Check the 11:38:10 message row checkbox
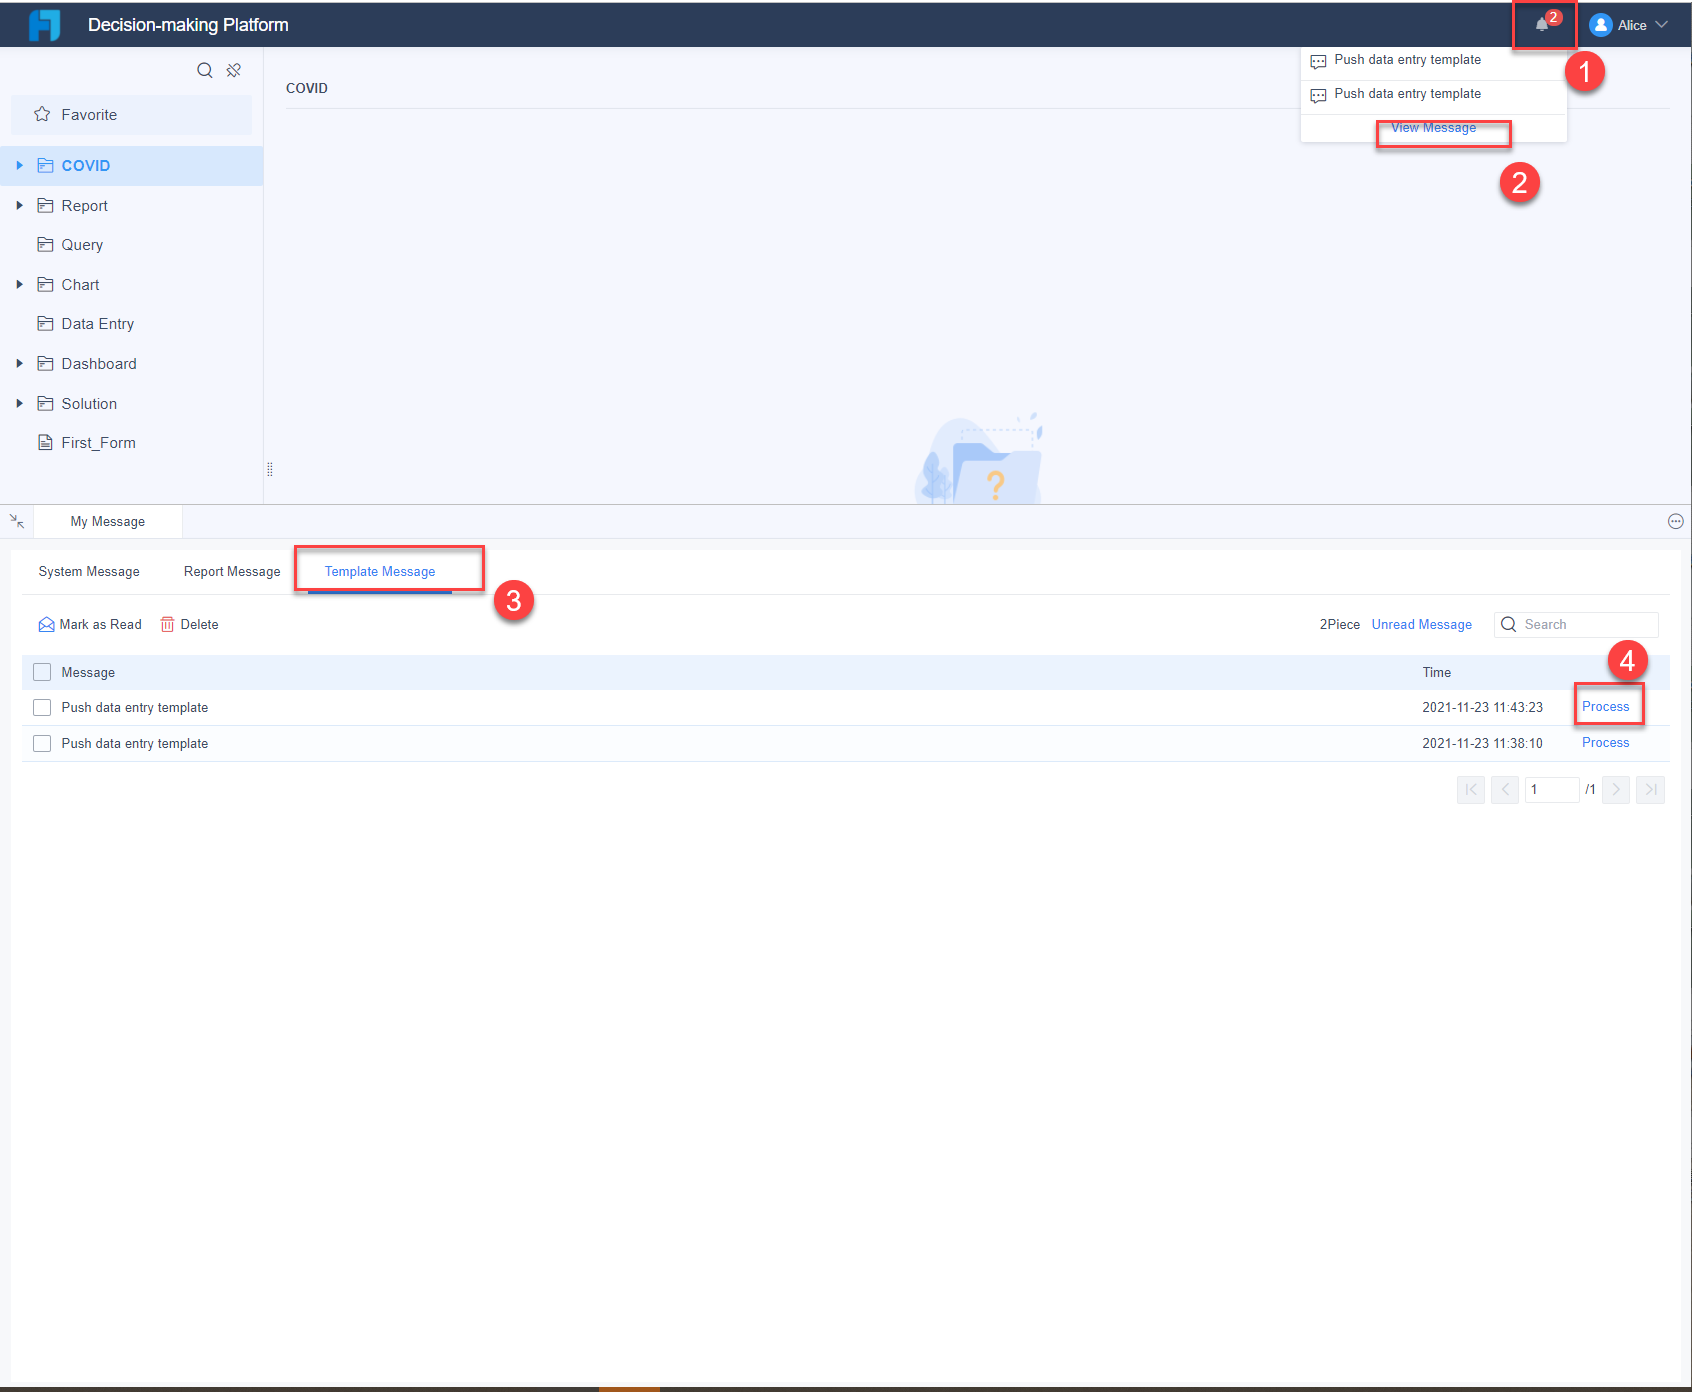1692x1392 pixels. 42,744
